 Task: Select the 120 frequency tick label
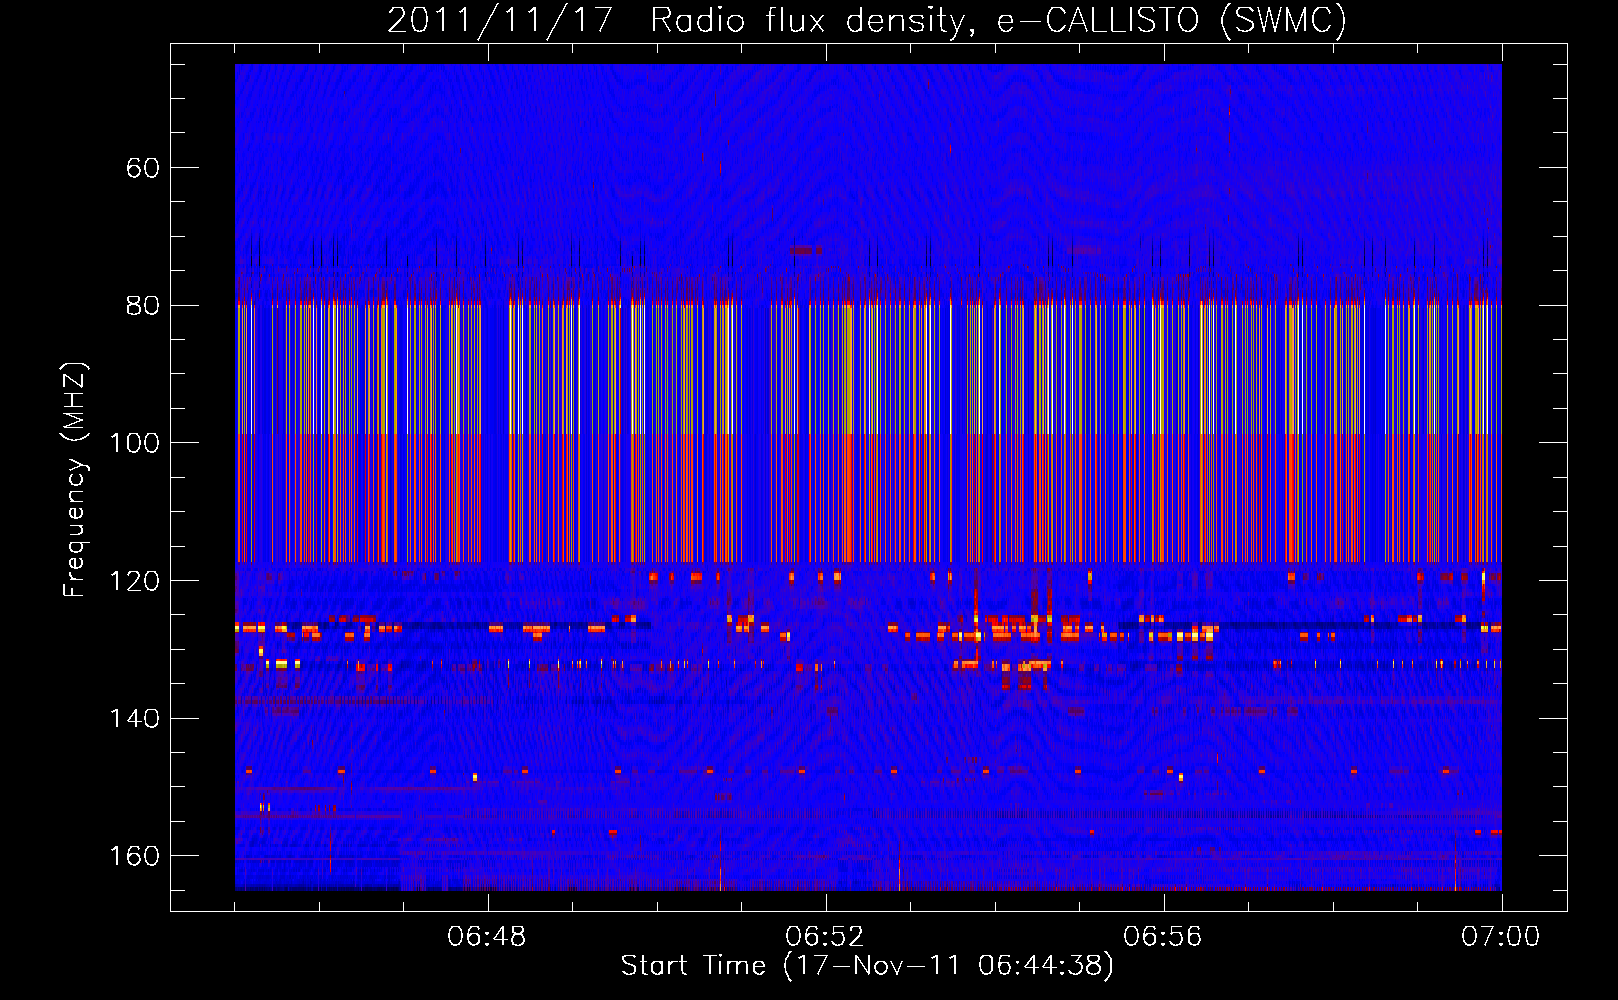click(x=135, y=581)
